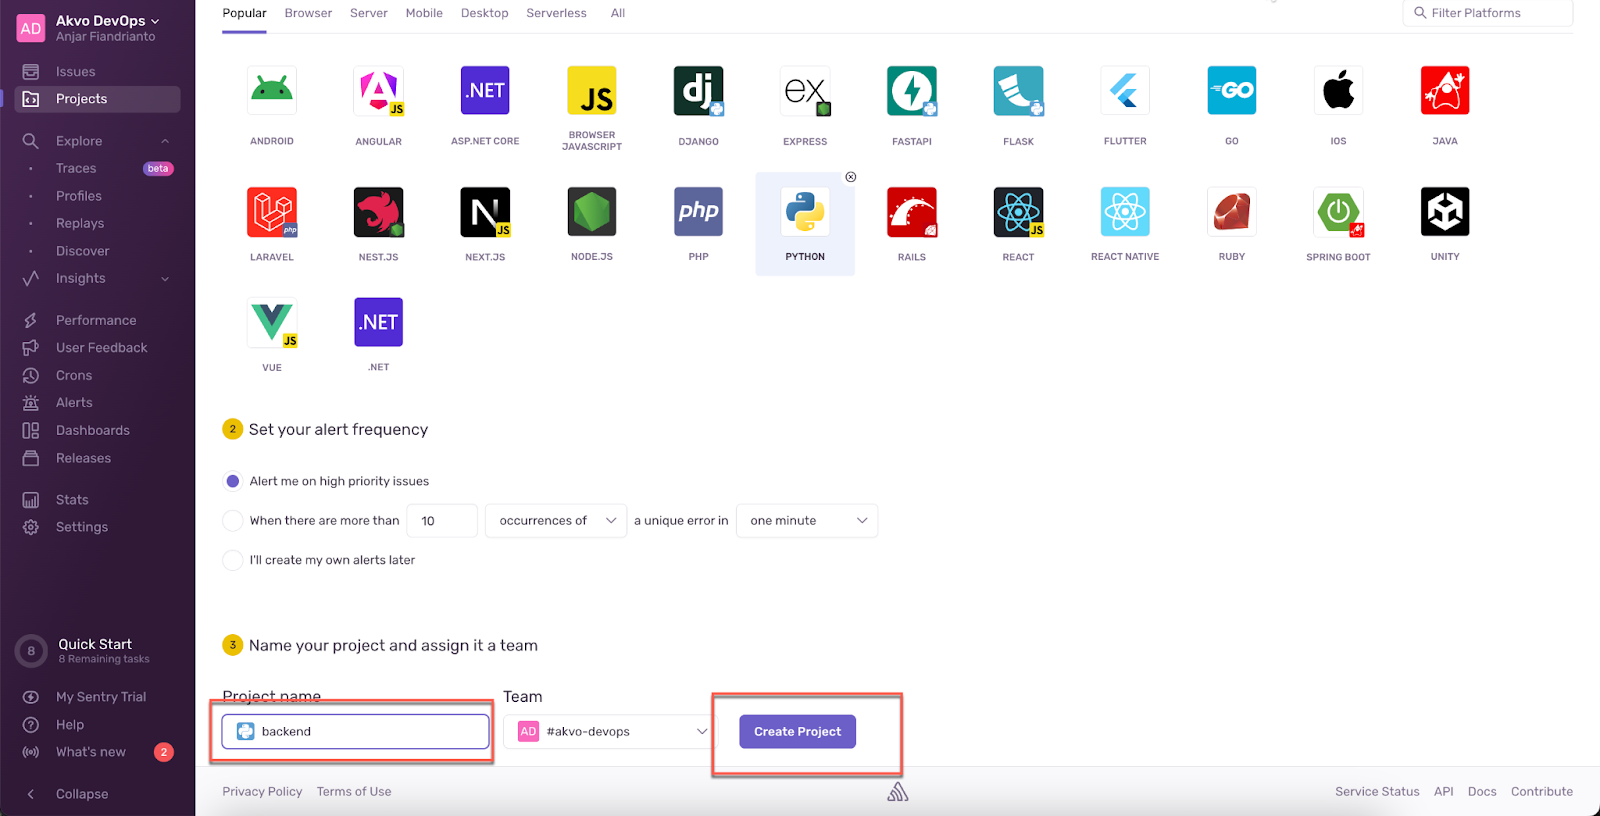Click the Project name input field
The width and height of the screenshot is (1600, 816).
coord(356,732)
